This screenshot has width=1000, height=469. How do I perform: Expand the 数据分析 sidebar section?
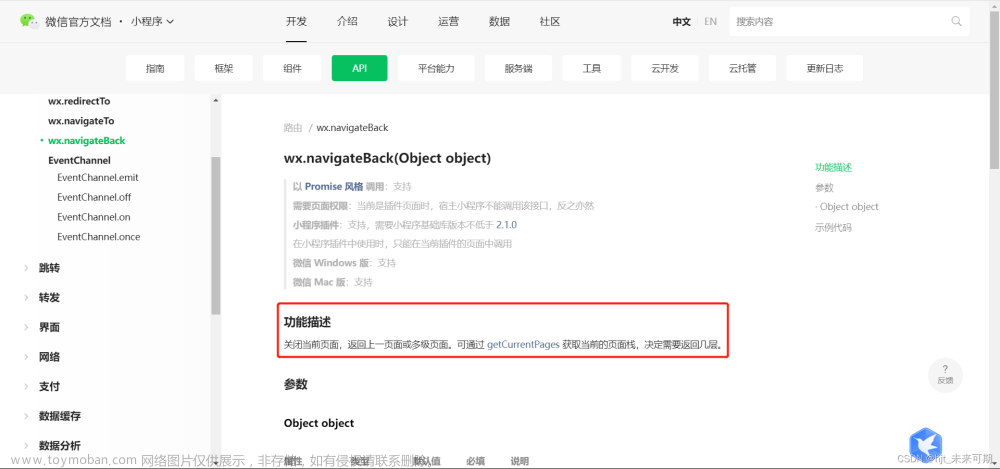tap(60, 445)
